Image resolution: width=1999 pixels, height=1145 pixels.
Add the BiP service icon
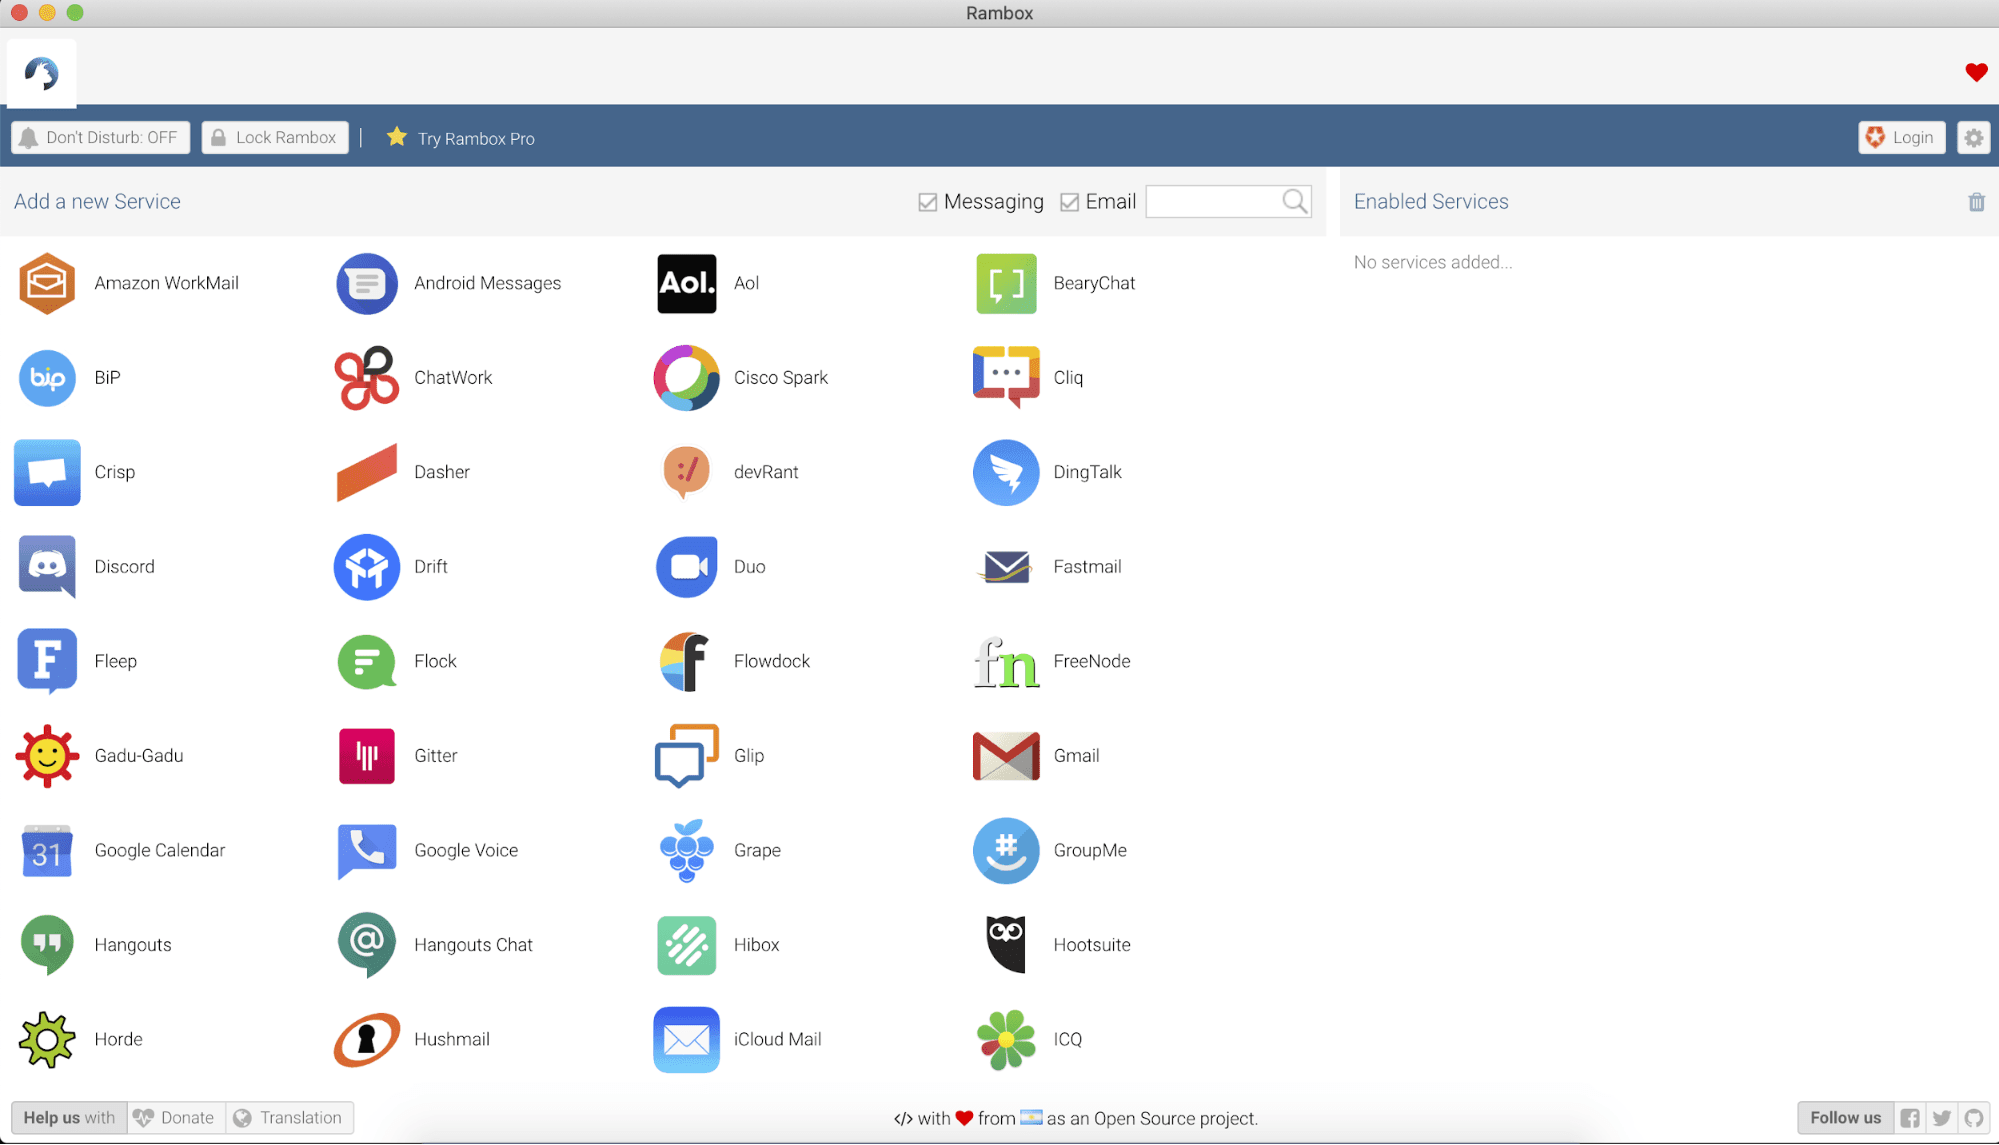coord(47,378)
